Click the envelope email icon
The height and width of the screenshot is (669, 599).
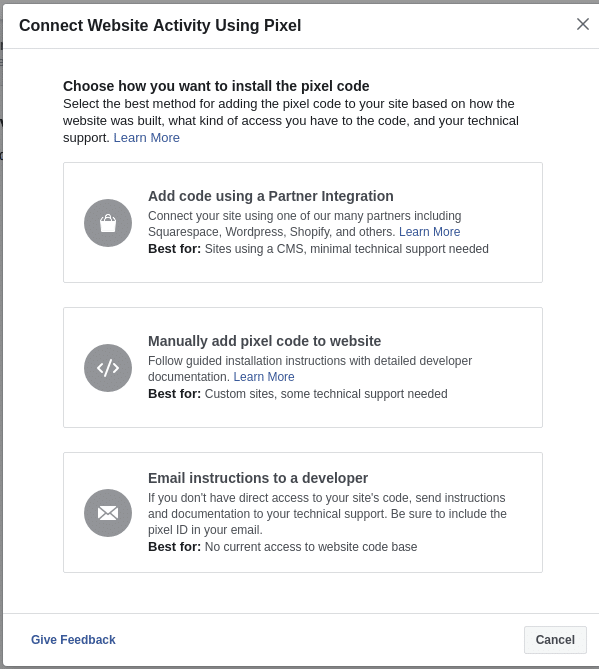point(108,513)
